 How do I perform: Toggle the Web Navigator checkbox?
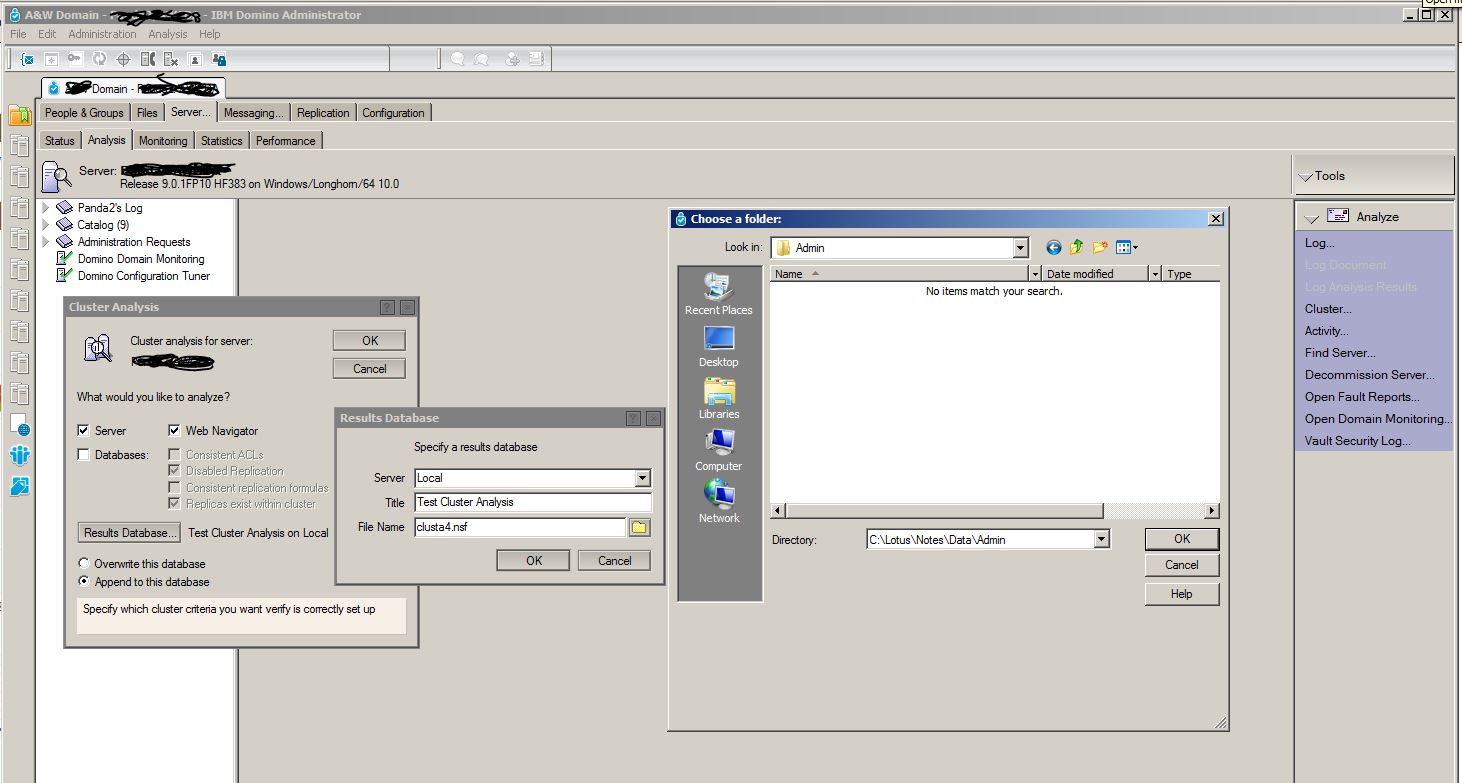[x=175, y=431]
